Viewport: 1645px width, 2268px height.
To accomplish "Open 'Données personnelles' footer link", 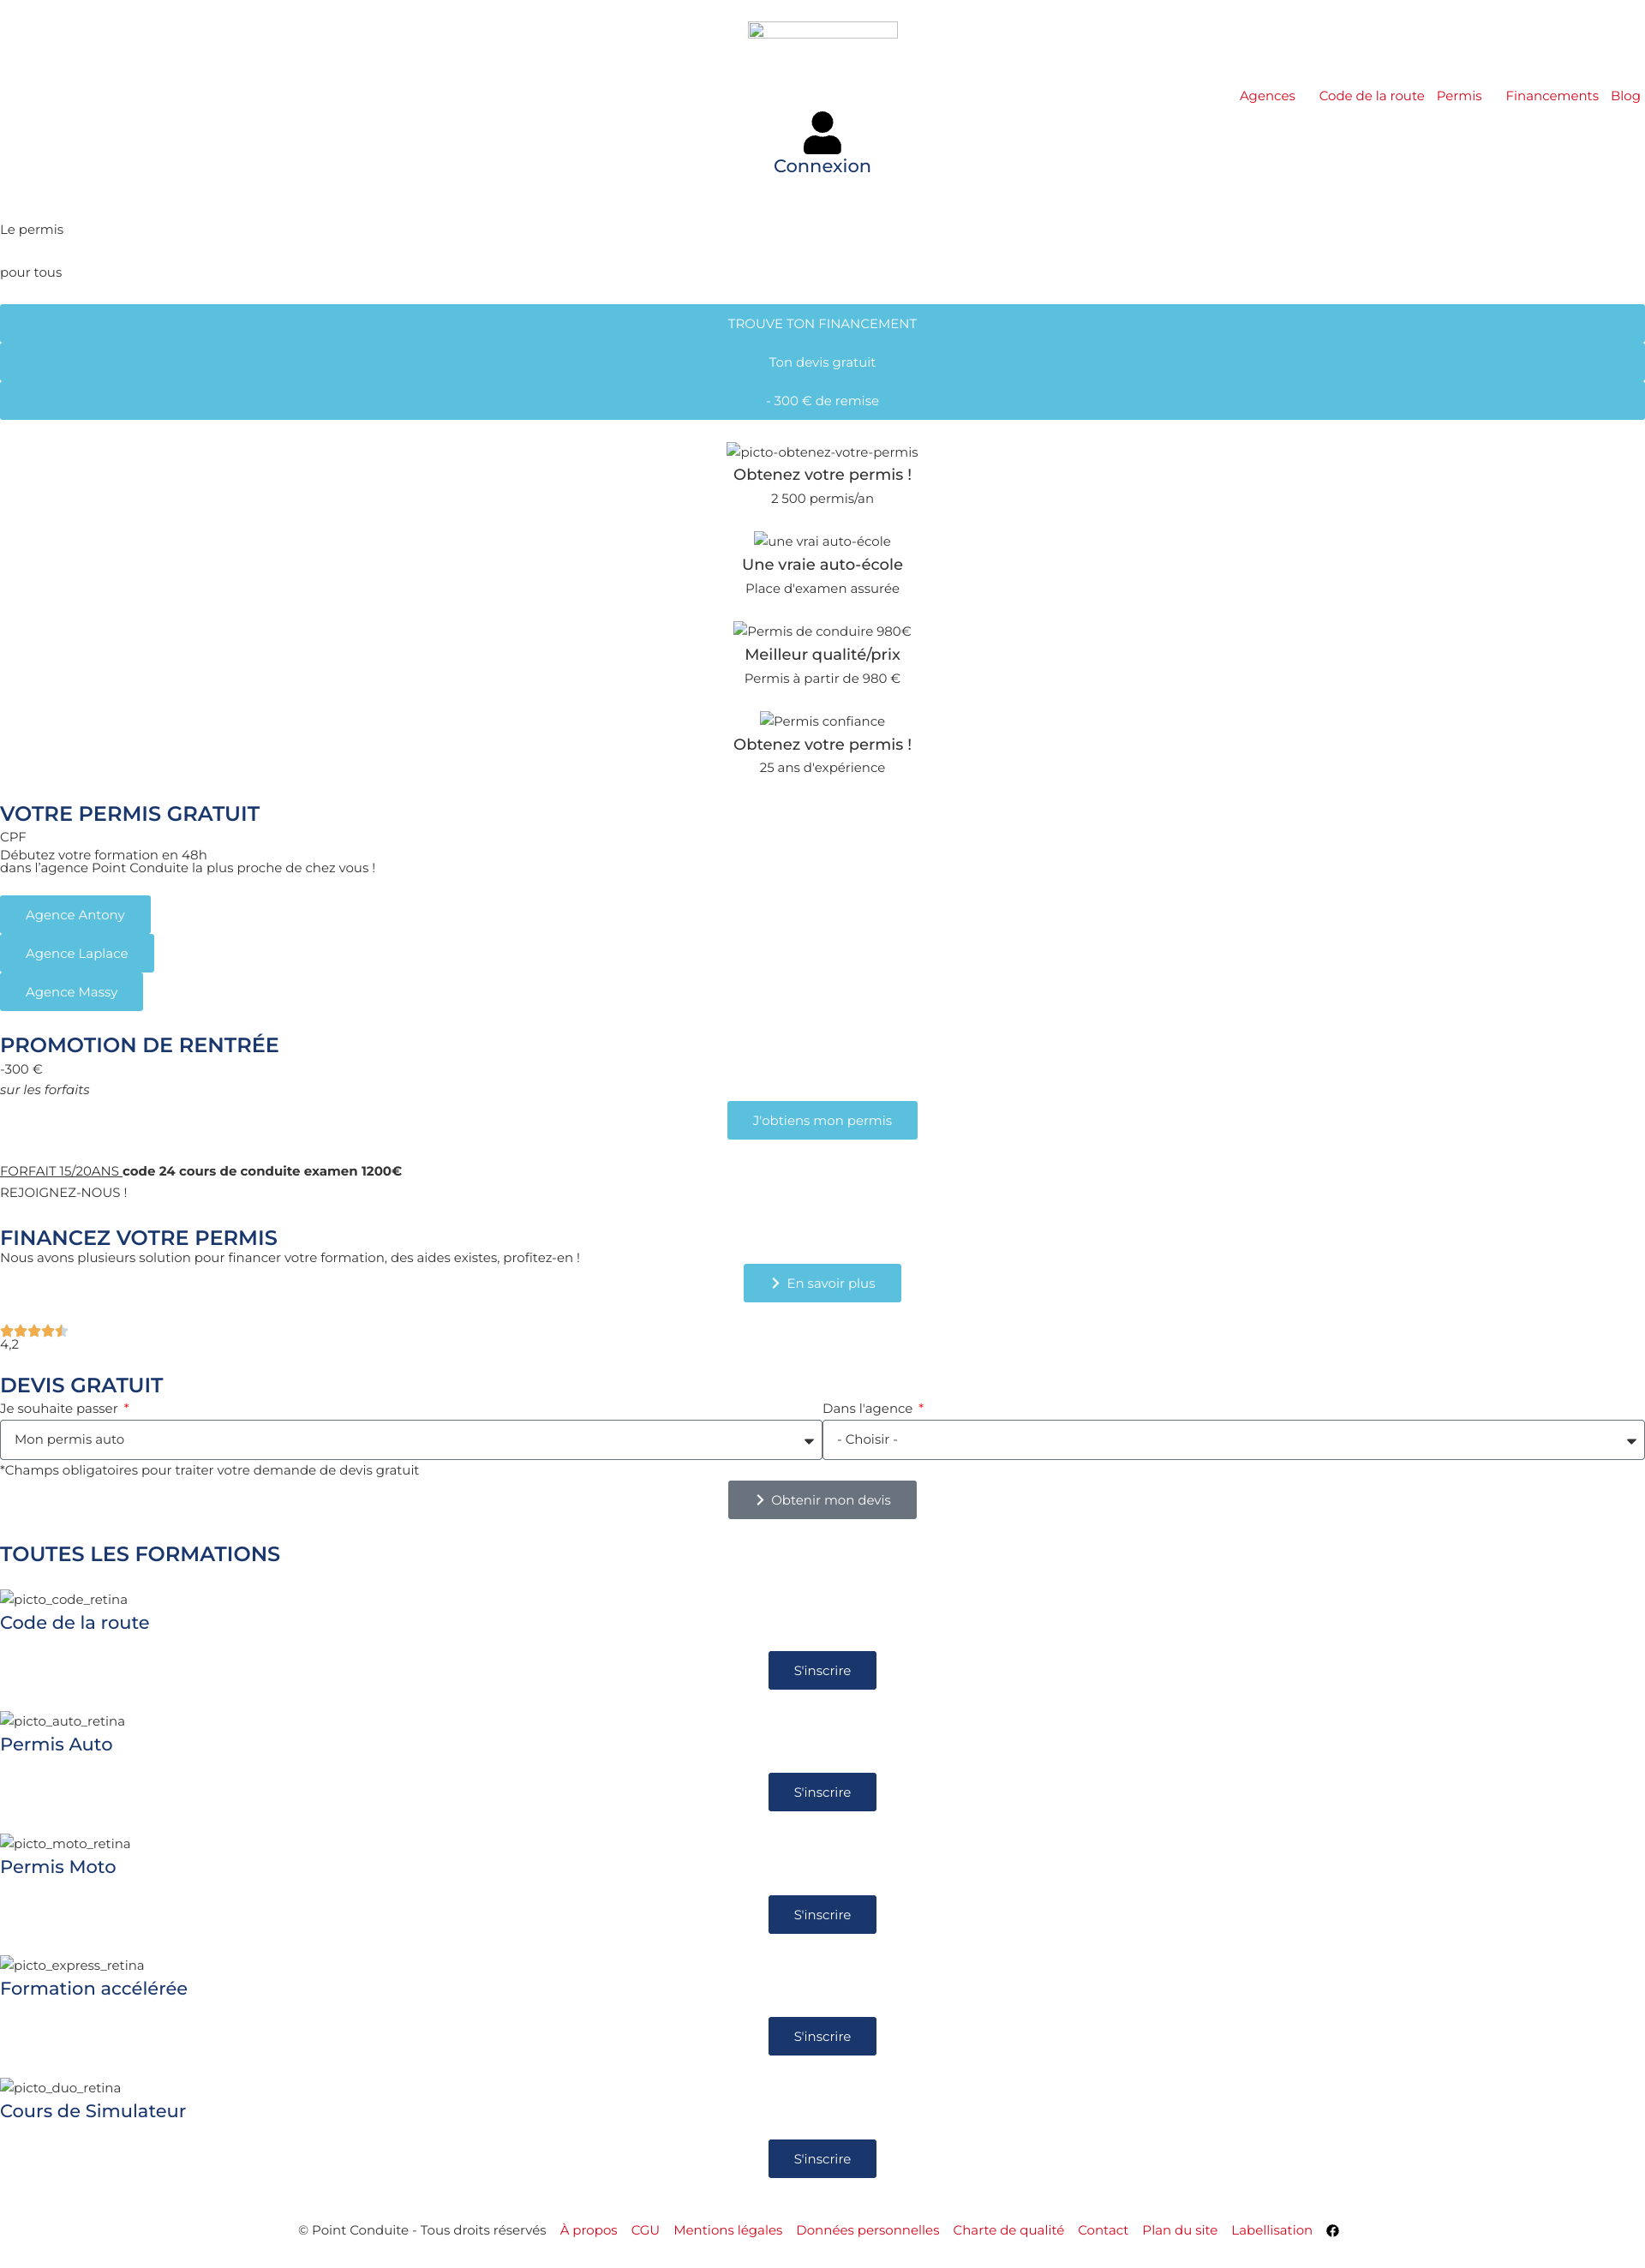I will [x=867, y=2230].
